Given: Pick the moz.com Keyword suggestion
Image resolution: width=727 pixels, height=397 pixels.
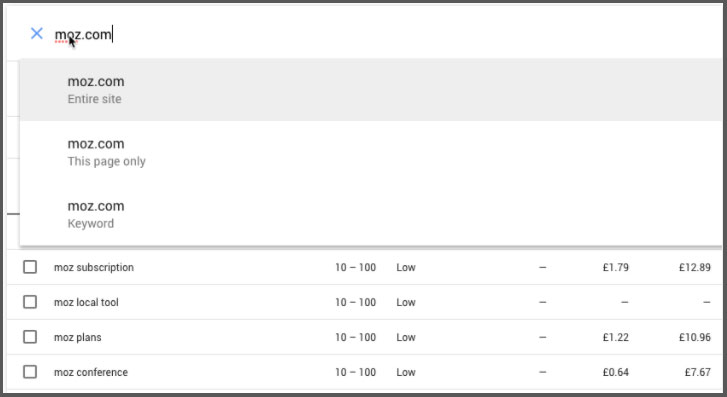Looking at the screenshot, I should 371,214.
